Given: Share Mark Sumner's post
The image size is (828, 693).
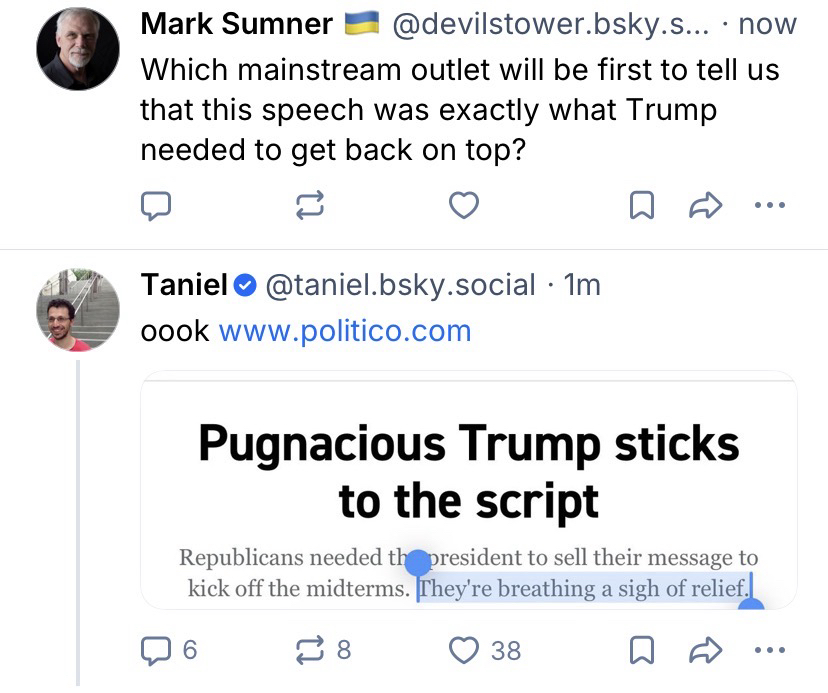Looking at the screenshot, I should click(706, 206).
